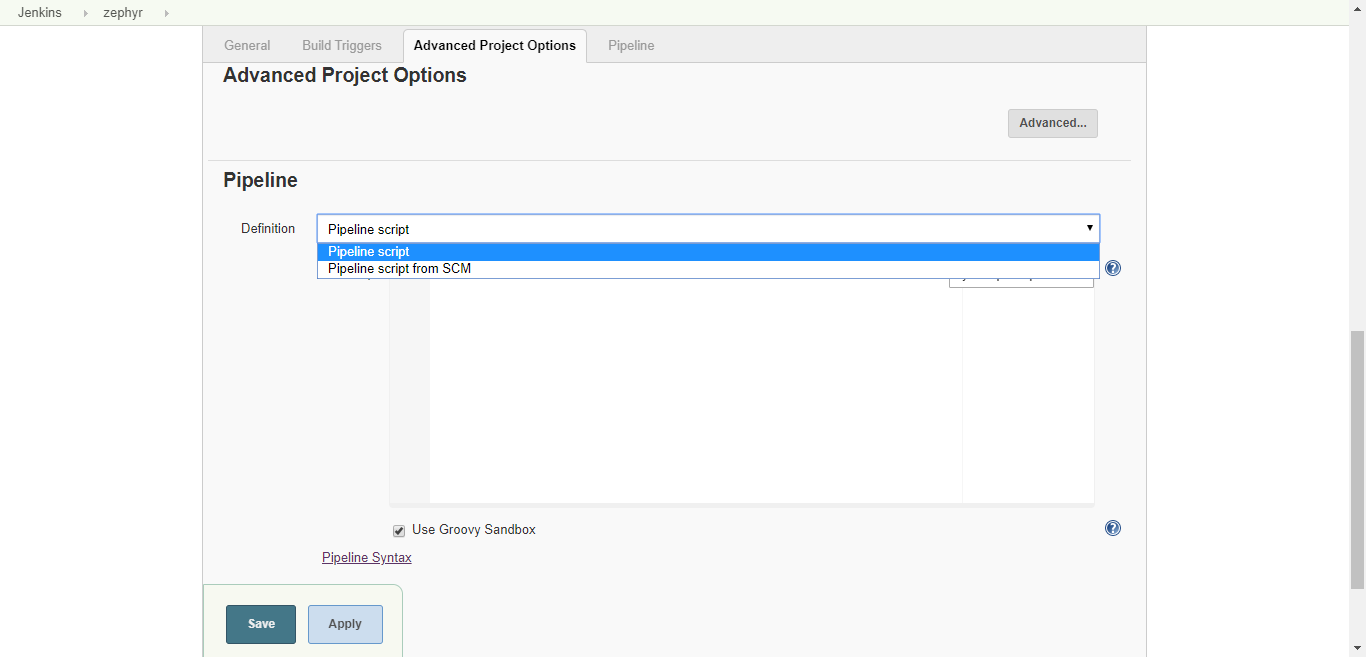
Task: Switch to the General tab
Action: 247,45
